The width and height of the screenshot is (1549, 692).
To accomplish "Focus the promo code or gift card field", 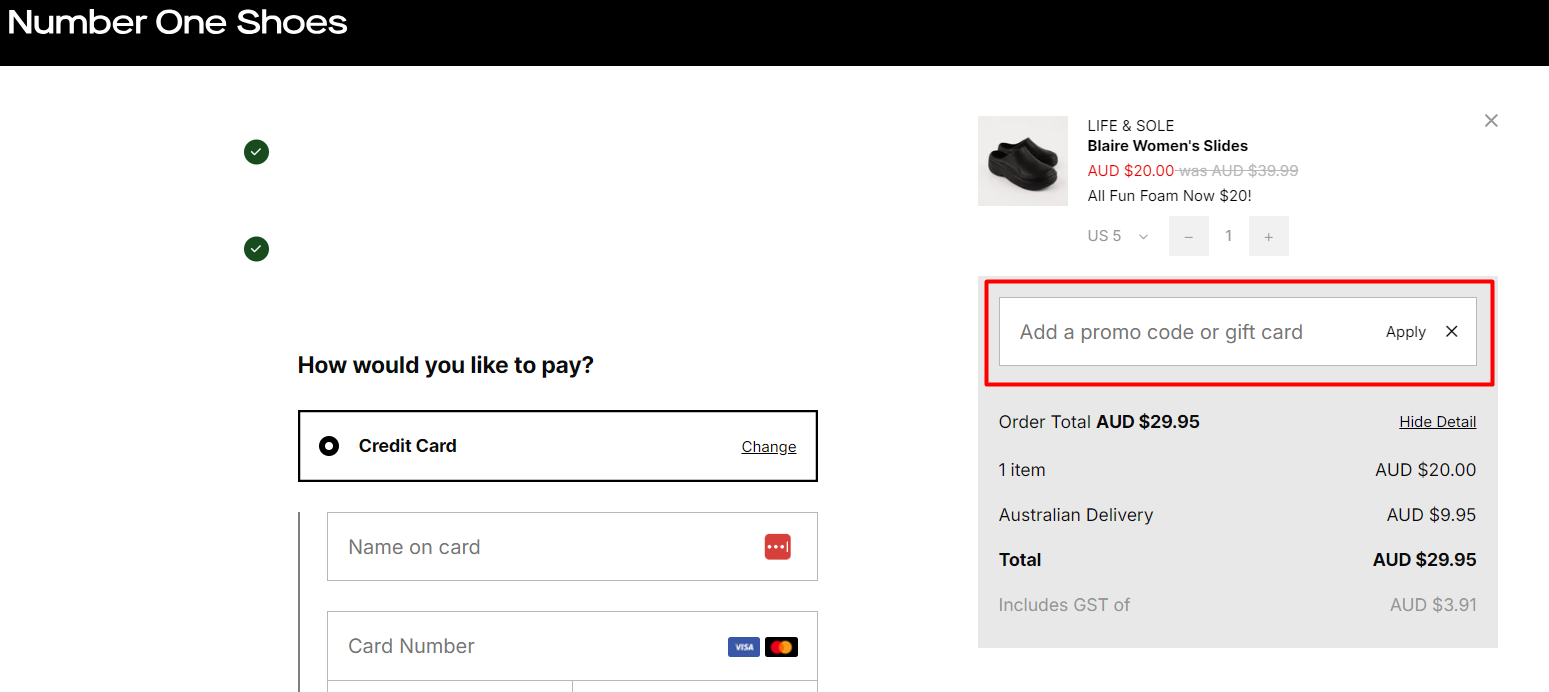I will click(1180, 332).
